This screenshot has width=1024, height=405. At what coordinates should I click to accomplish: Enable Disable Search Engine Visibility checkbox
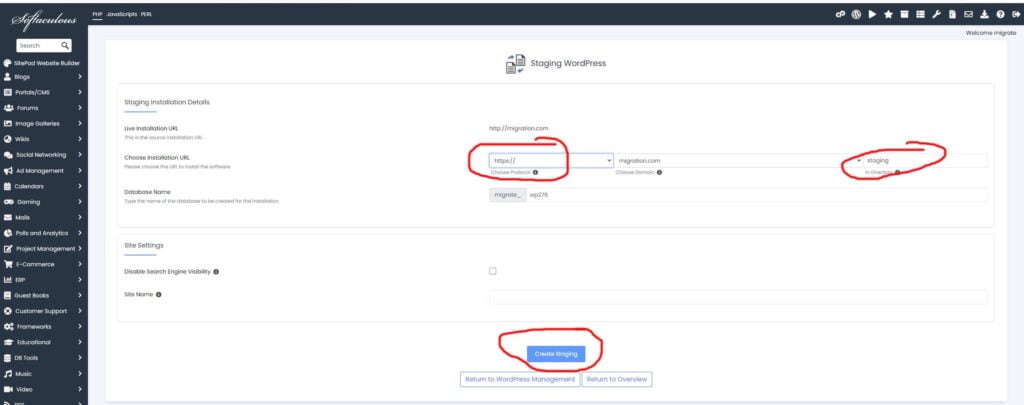(x=493, y=271)
